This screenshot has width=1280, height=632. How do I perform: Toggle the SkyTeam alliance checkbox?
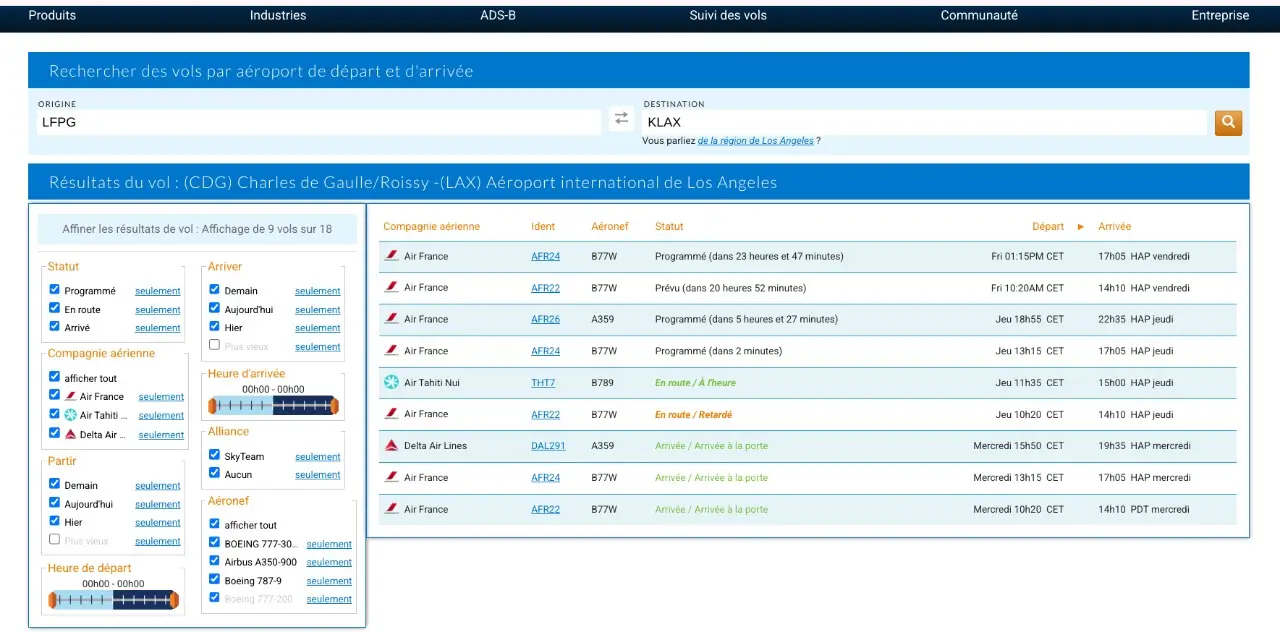214,455
